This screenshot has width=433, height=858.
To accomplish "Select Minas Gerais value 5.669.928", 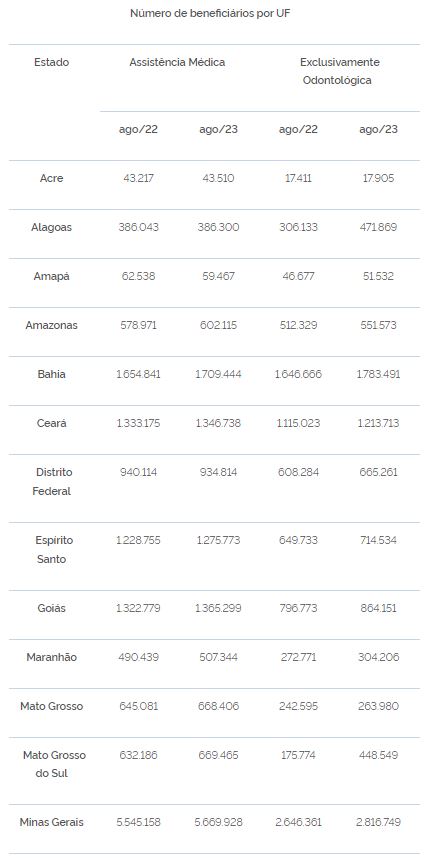I will pos(218,822).
